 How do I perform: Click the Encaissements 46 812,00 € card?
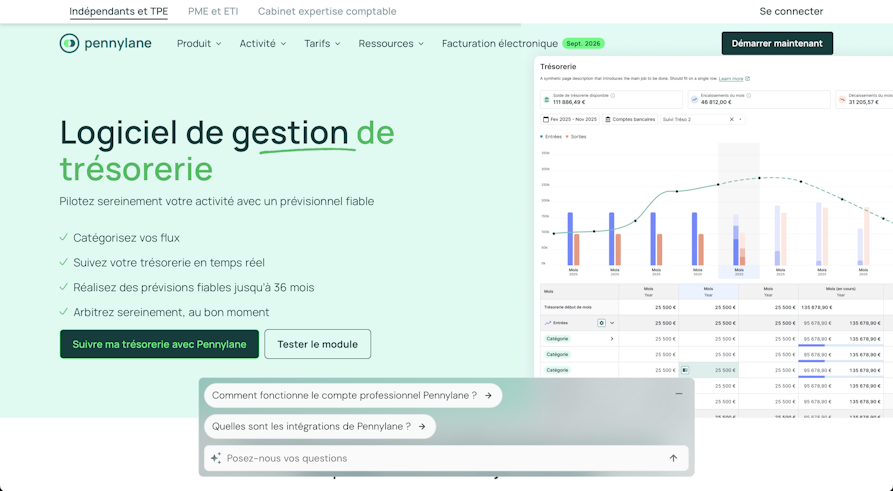[759, 99]
